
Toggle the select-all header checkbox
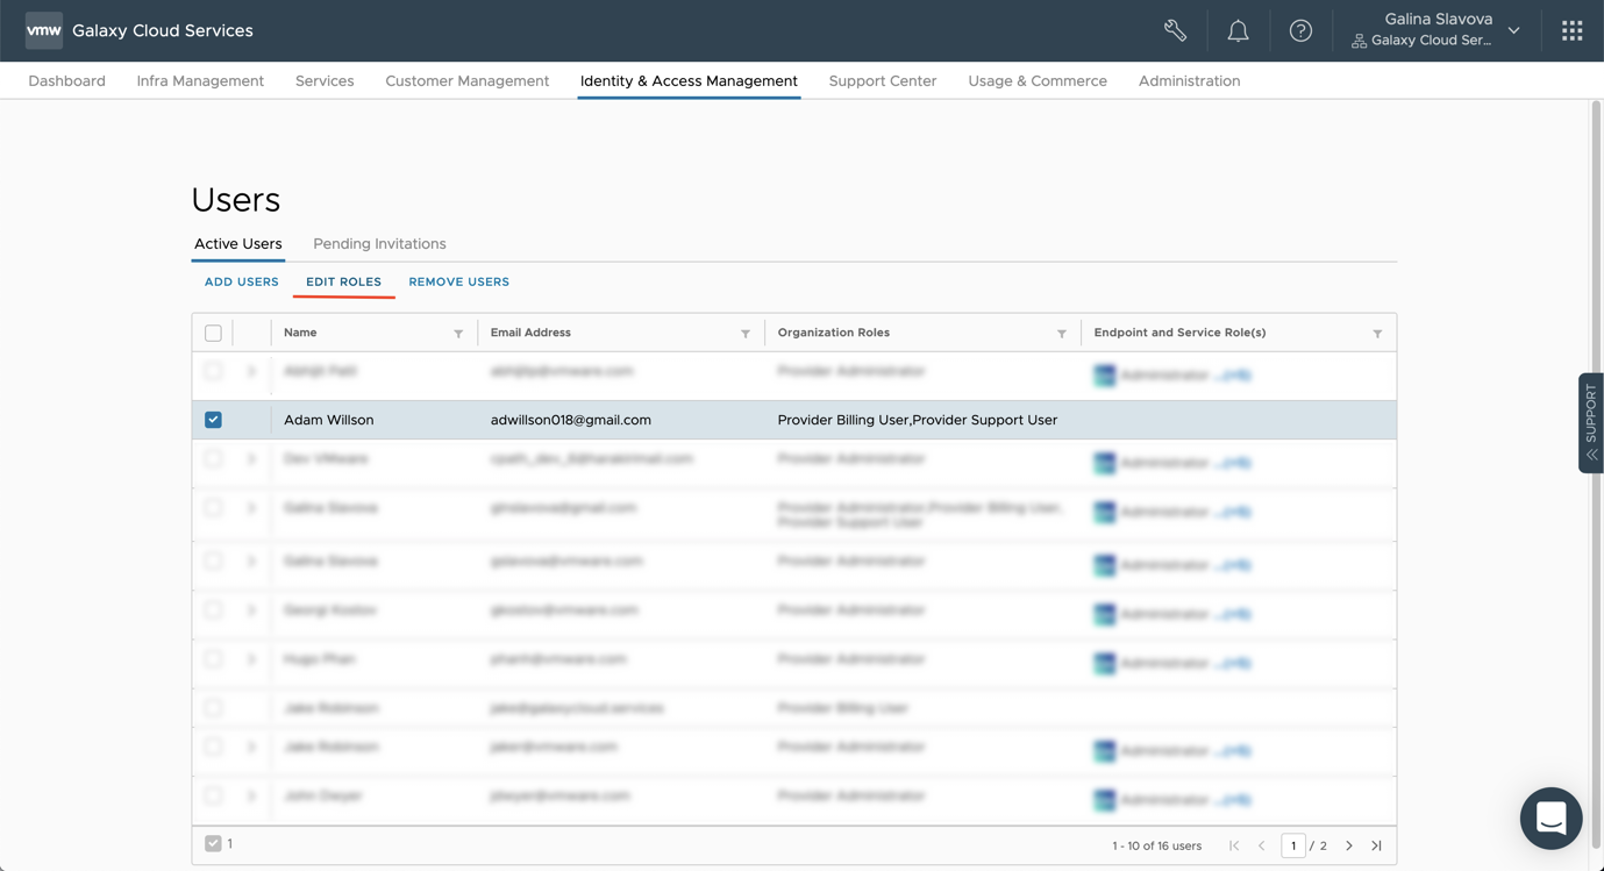(x=213, y=333)
